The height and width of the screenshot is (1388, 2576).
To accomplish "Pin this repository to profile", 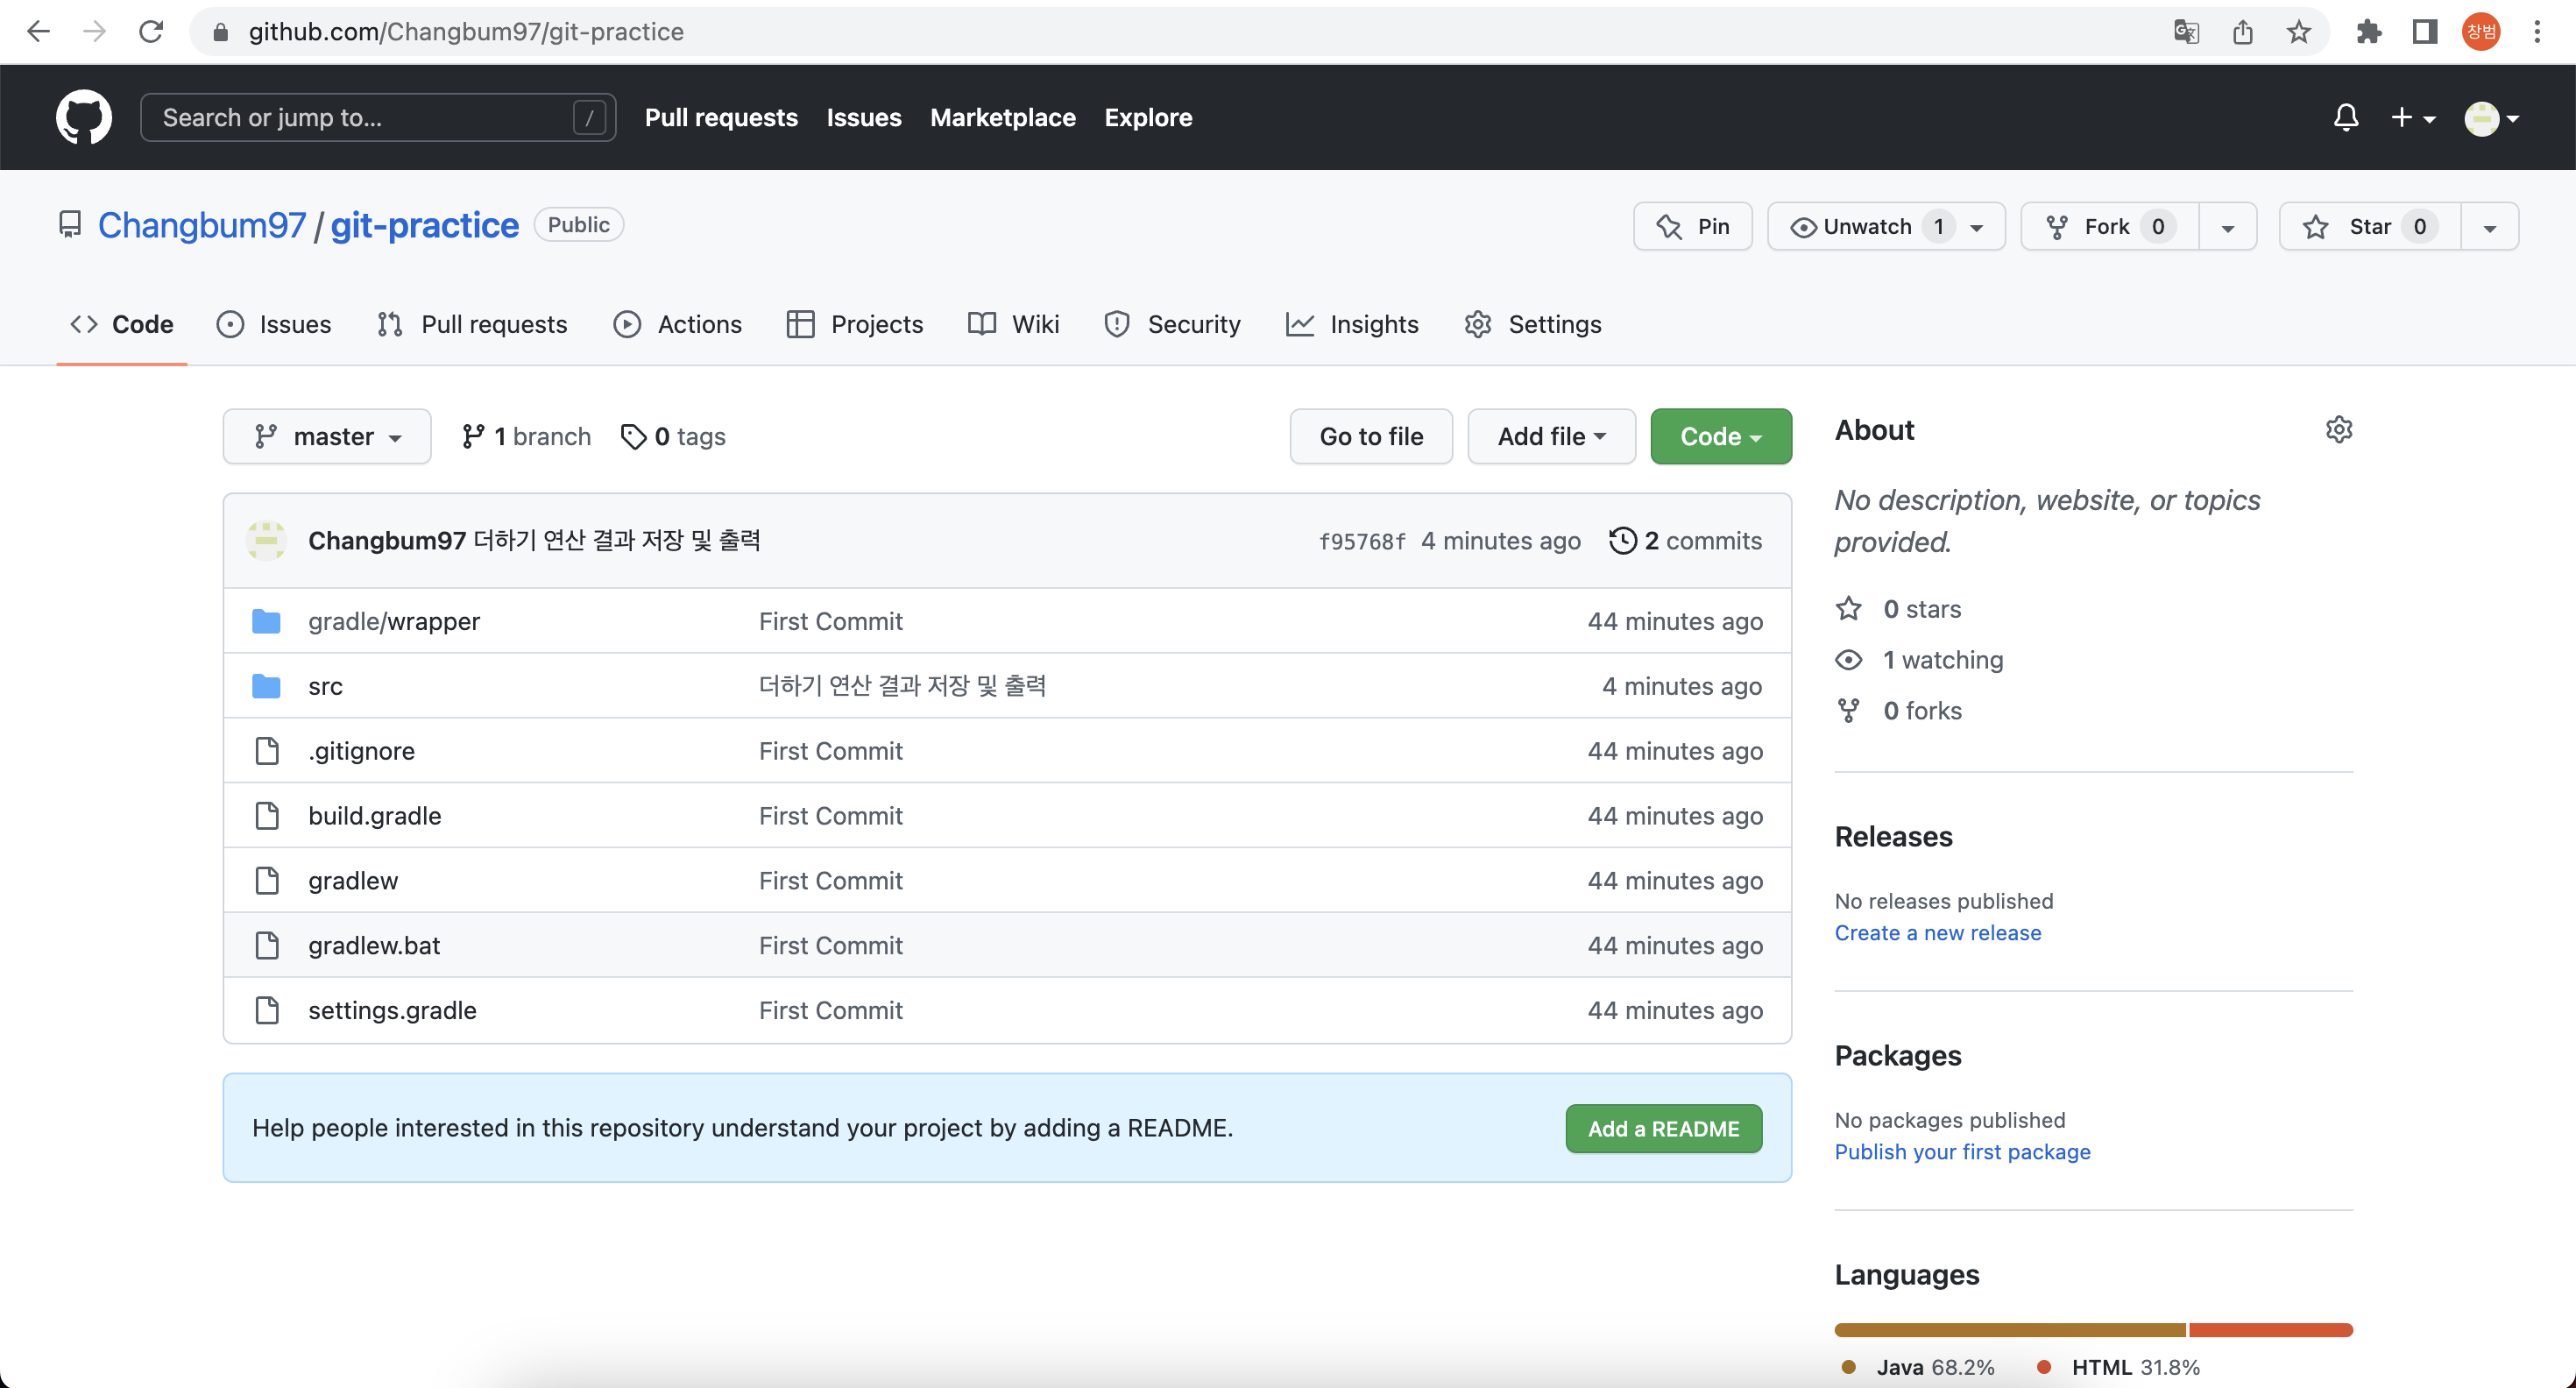I will 1692,226.
